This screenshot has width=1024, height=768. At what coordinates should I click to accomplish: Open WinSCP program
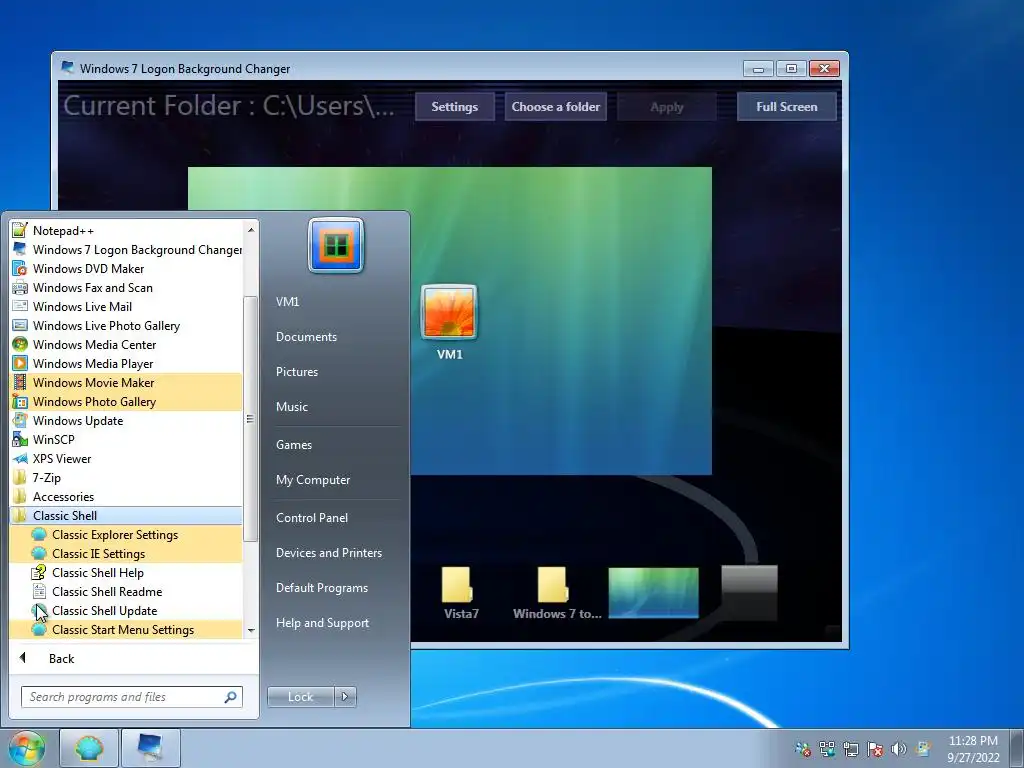pos(126,440)
